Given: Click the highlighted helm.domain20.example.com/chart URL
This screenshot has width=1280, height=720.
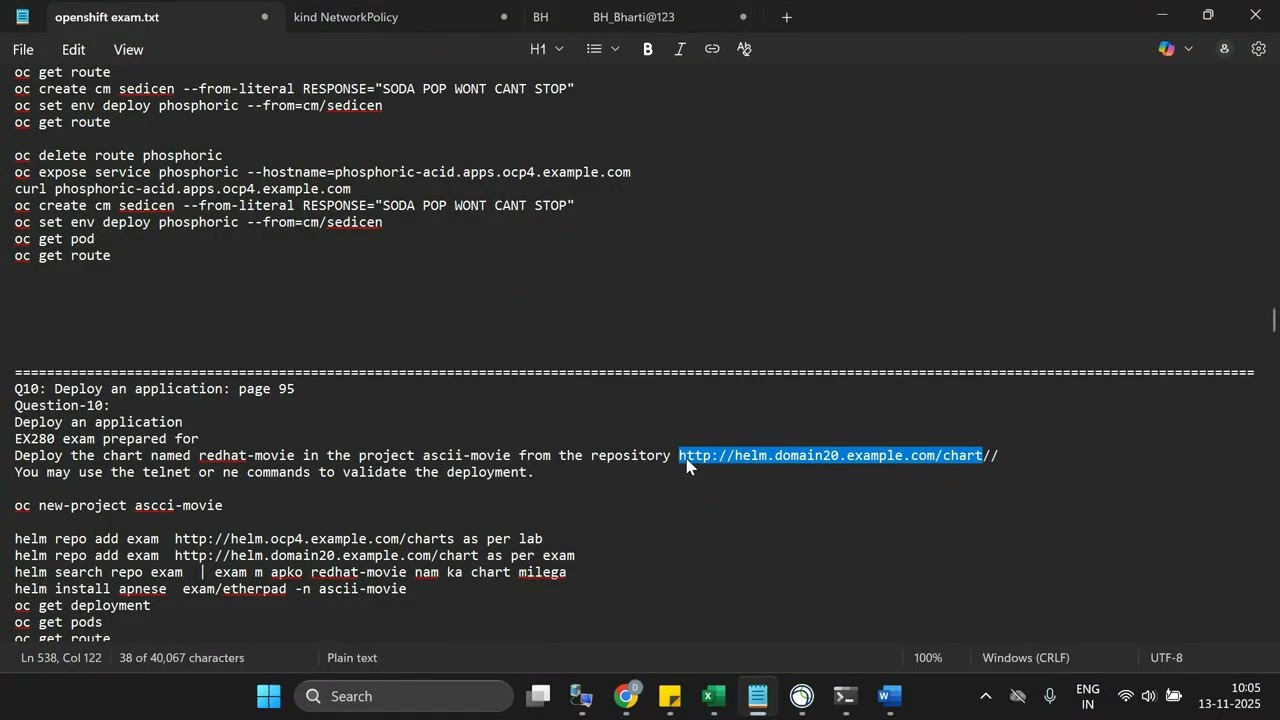Looking at the screenshot, I should pyautogui.click(x=830, y=456).
